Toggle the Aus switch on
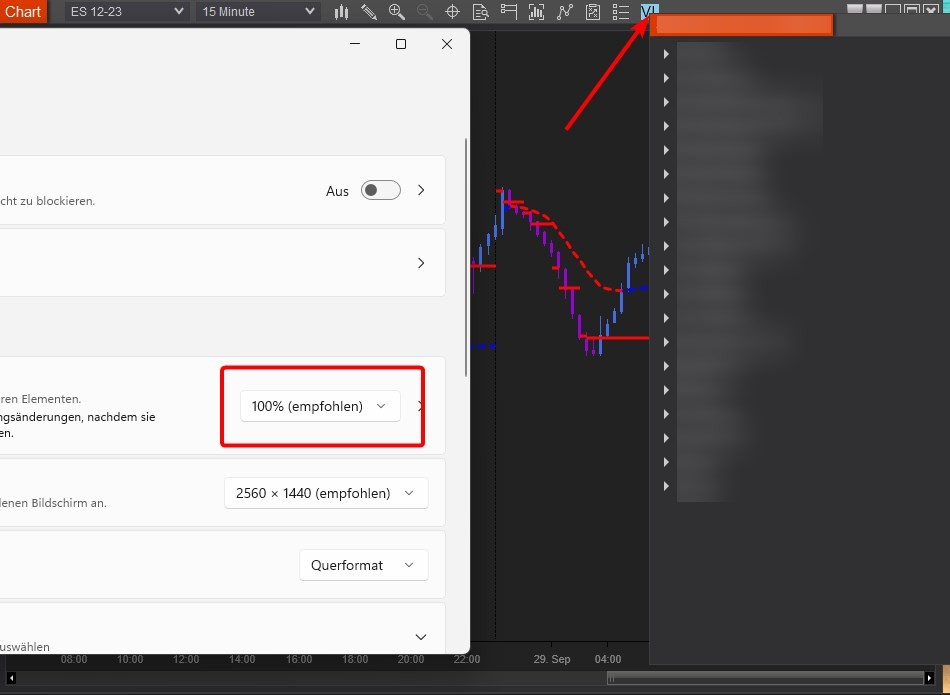The height and width of the screenshot is (695, 950). 380,190
